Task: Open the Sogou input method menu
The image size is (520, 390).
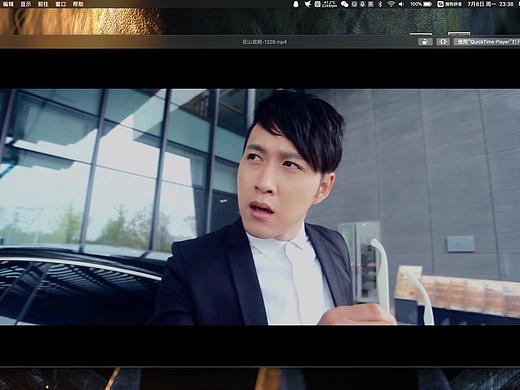Action: point(449,4)
